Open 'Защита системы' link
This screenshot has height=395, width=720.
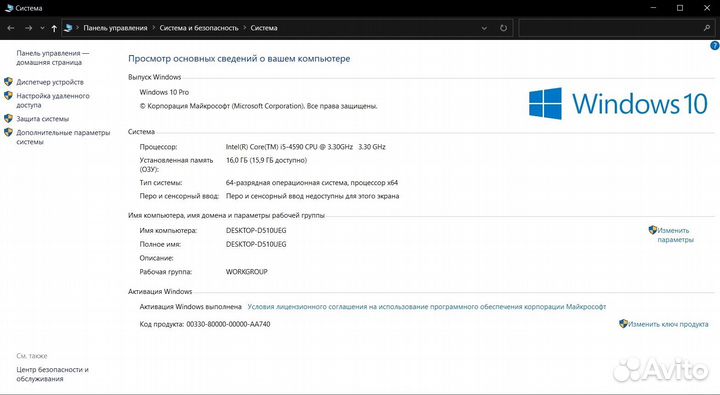coord(43,118)
